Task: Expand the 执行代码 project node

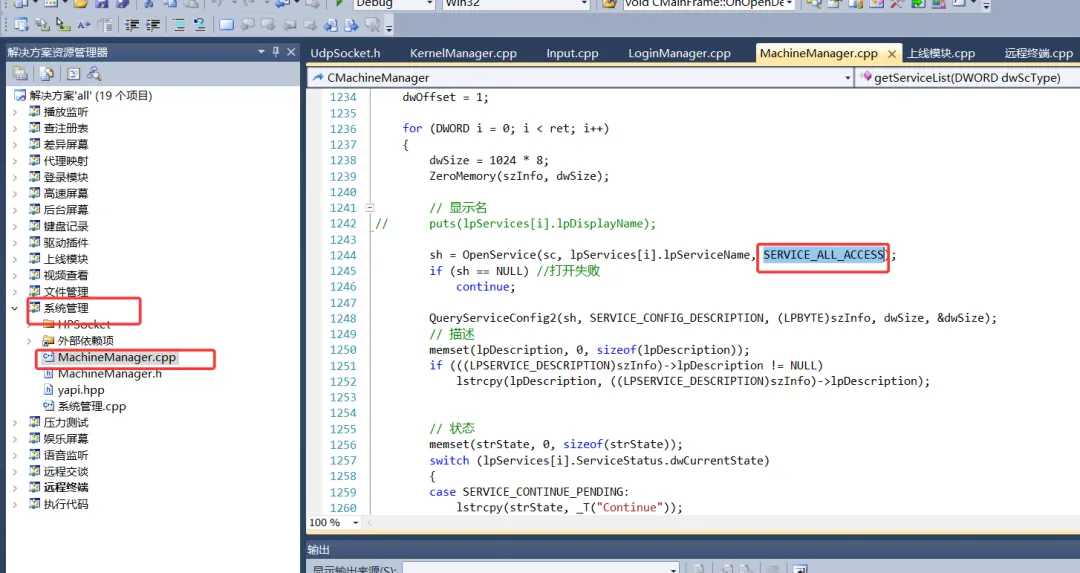Action: (14, 504)
